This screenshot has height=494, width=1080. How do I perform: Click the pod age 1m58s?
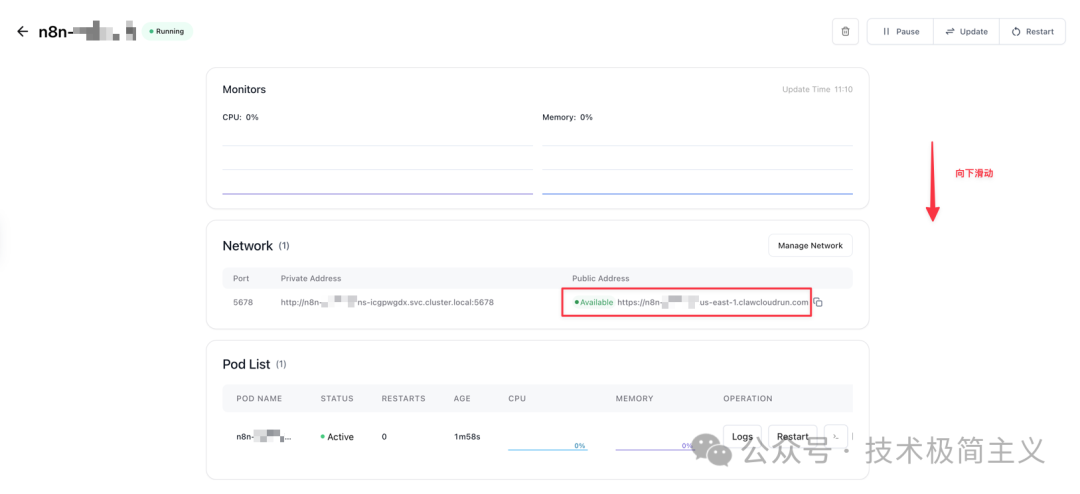pyautogui.click(x=467, y=437)
